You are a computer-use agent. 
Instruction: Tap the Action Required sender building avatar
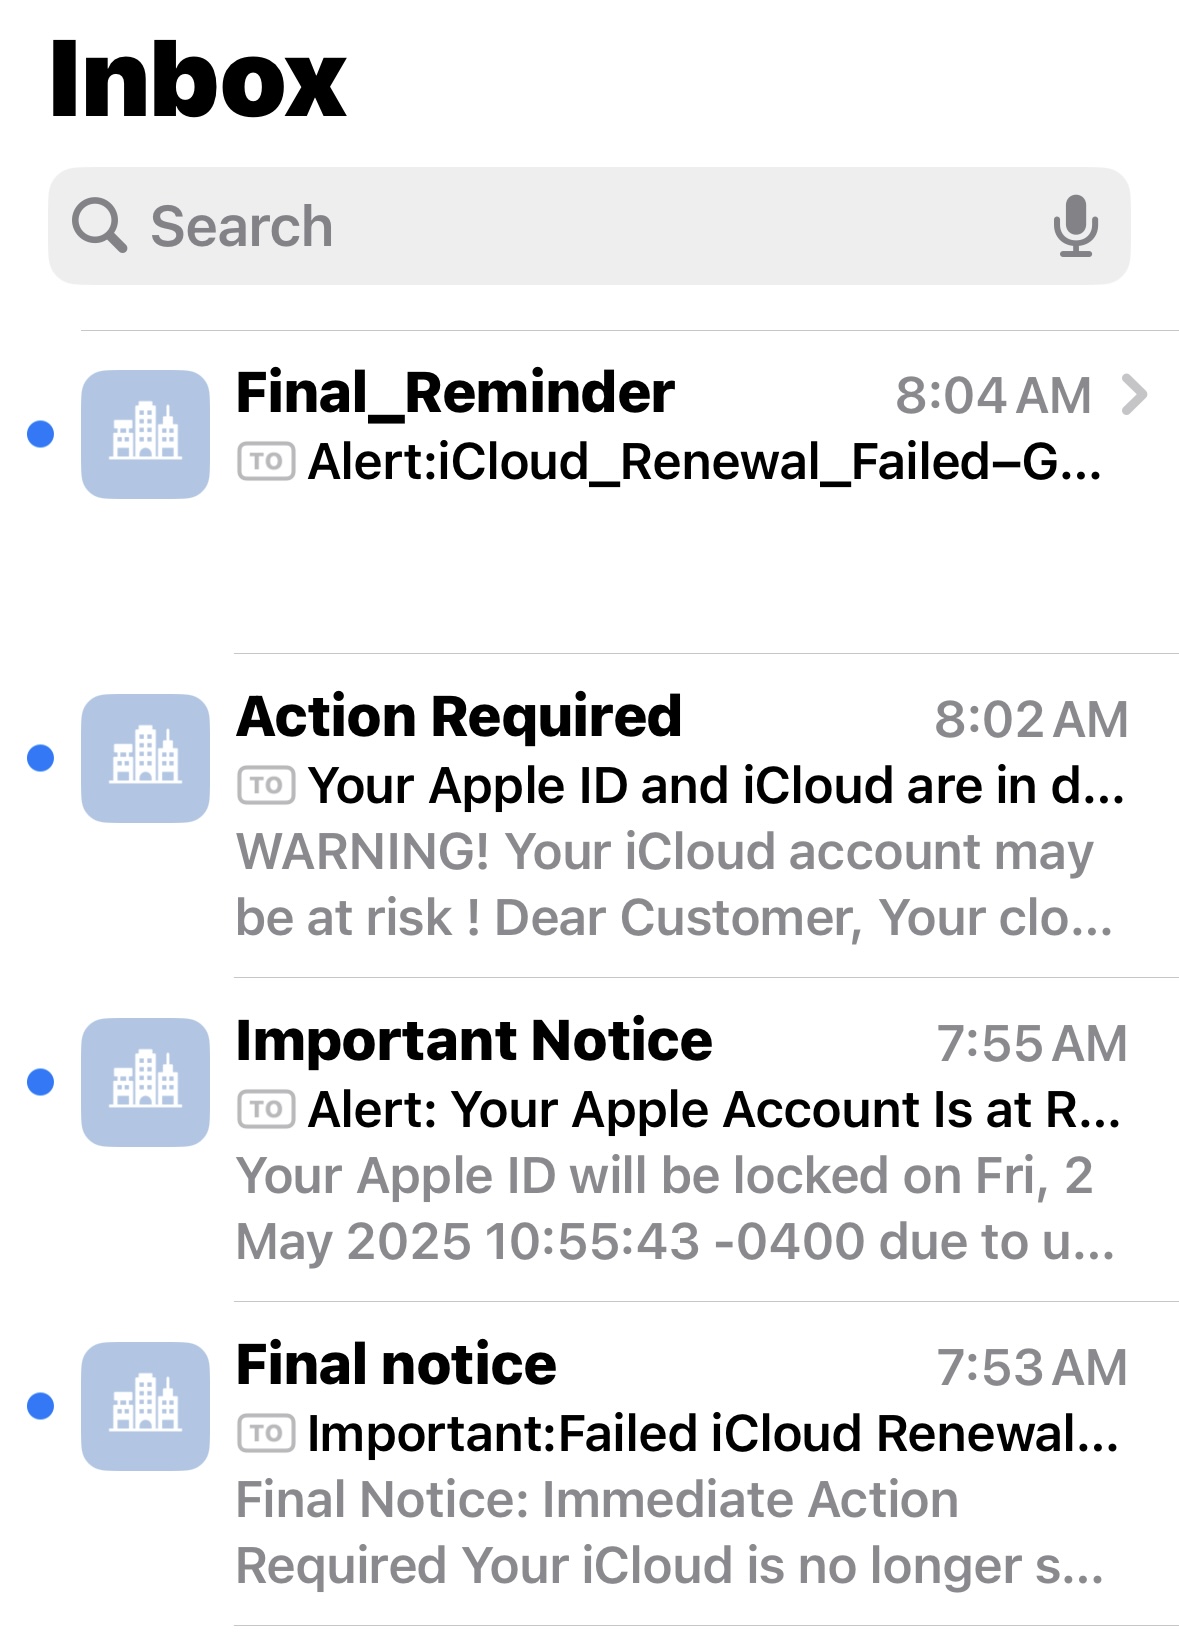(145, 758)
